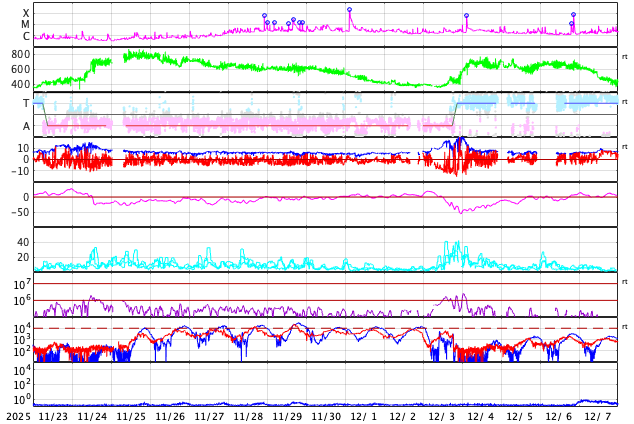Click the C flare class axis label
The width and height of the screenshot is (634, 424).
pos(26,36)
